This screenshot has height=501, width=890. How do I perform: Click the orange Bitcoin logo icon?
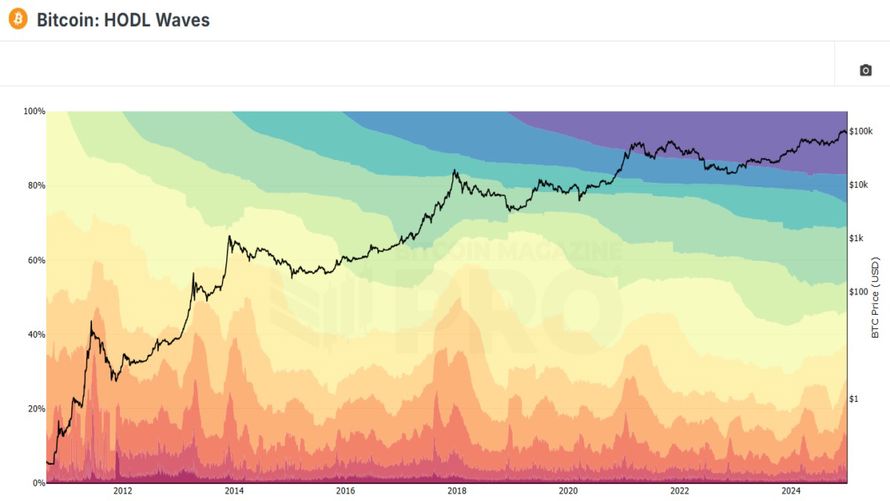18,19
